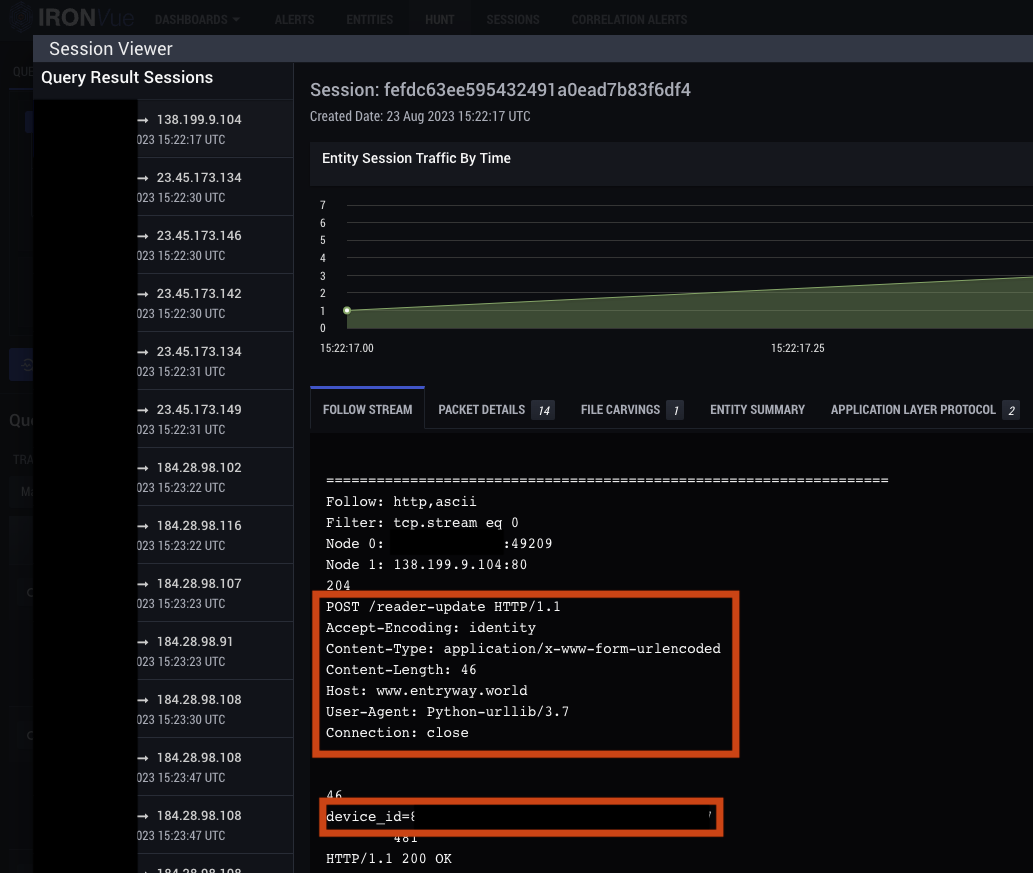Click the Application Layer Protocol badge 2
This screenshot has width=1033, height=873.
1011,410
